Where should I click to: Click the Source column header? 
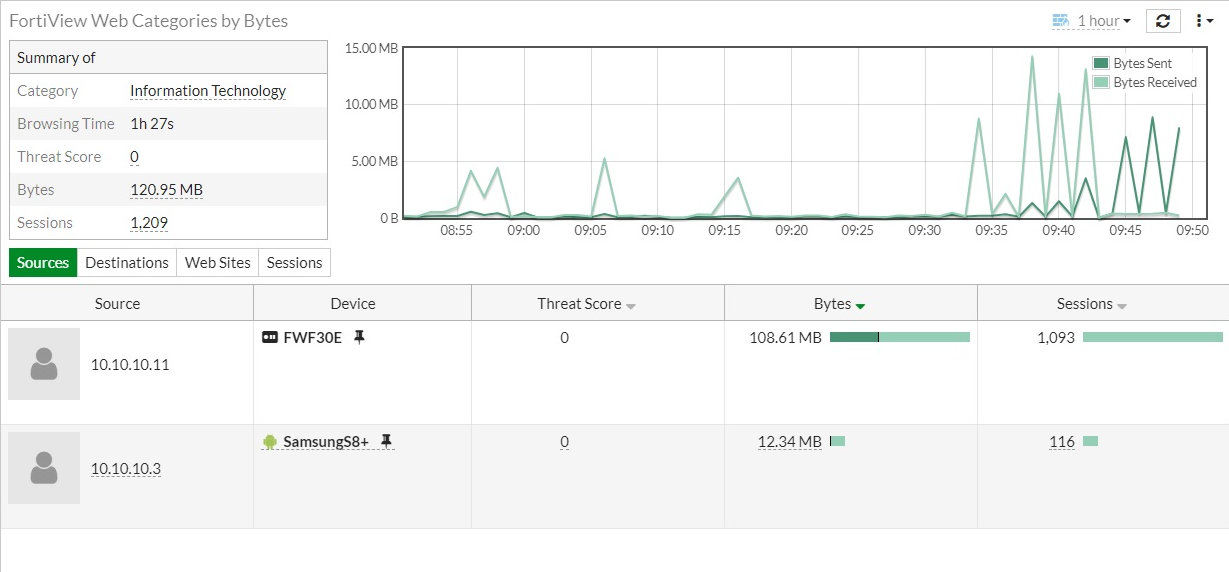[117, 303]
